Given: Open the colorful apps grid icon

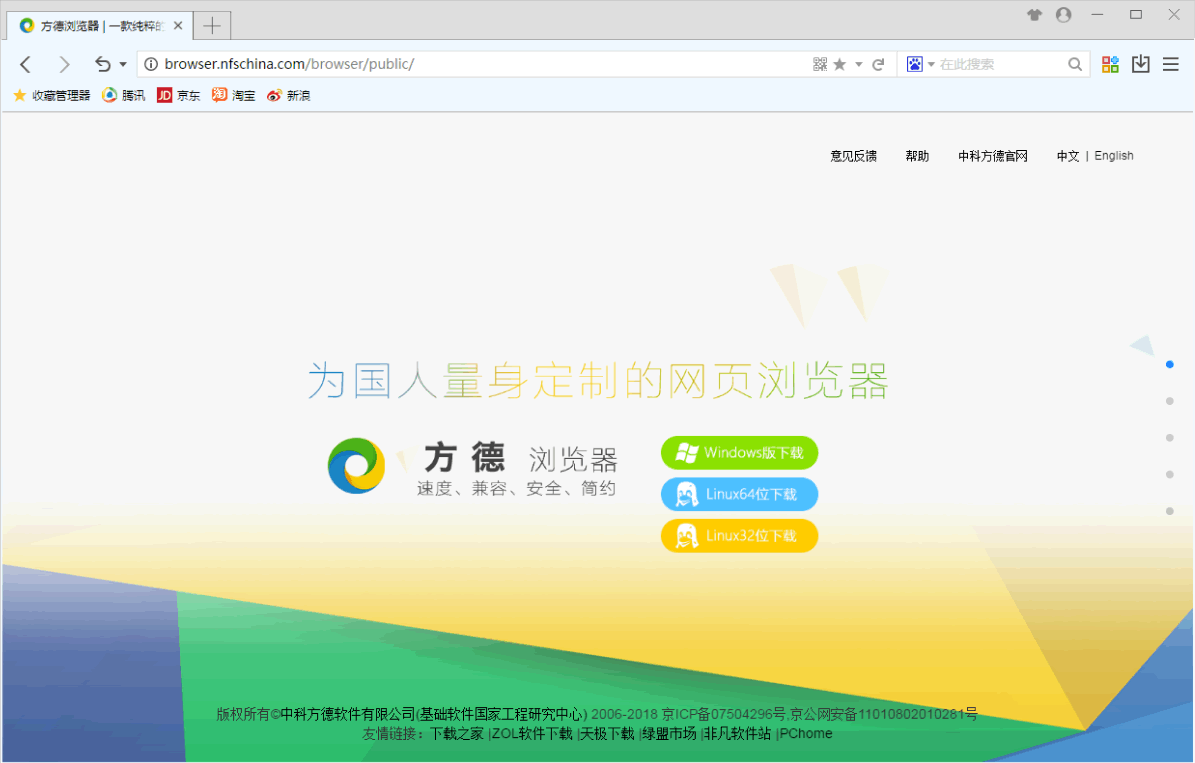Looking at the screenshot, I should click(x=1110, y=64).
